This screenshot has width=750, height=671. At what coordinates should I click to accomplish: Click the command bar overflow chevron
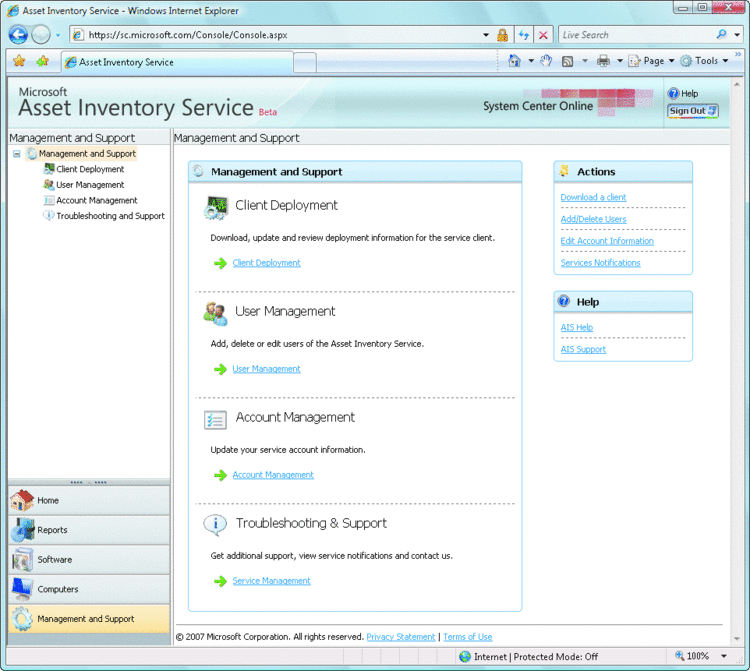(x=738, y=54)
